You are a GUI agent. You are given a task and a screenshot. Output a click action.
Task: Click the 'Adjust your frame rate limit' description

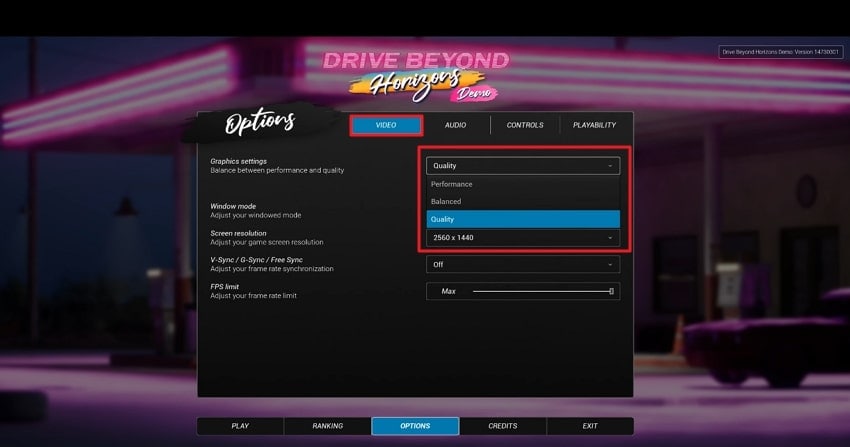[253, 296]
